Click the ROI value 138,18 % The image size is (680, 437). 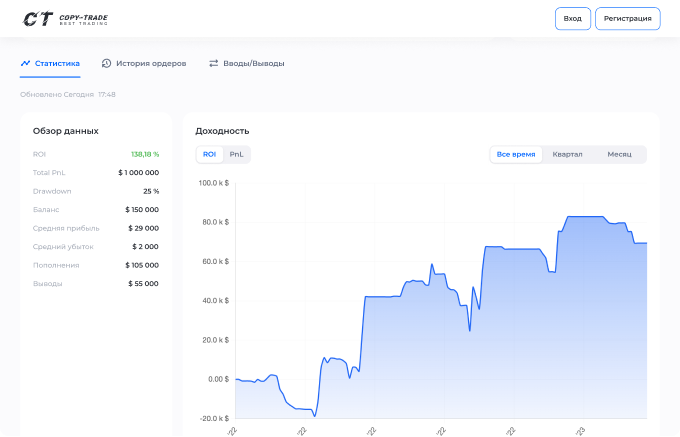tap(145, 154)
